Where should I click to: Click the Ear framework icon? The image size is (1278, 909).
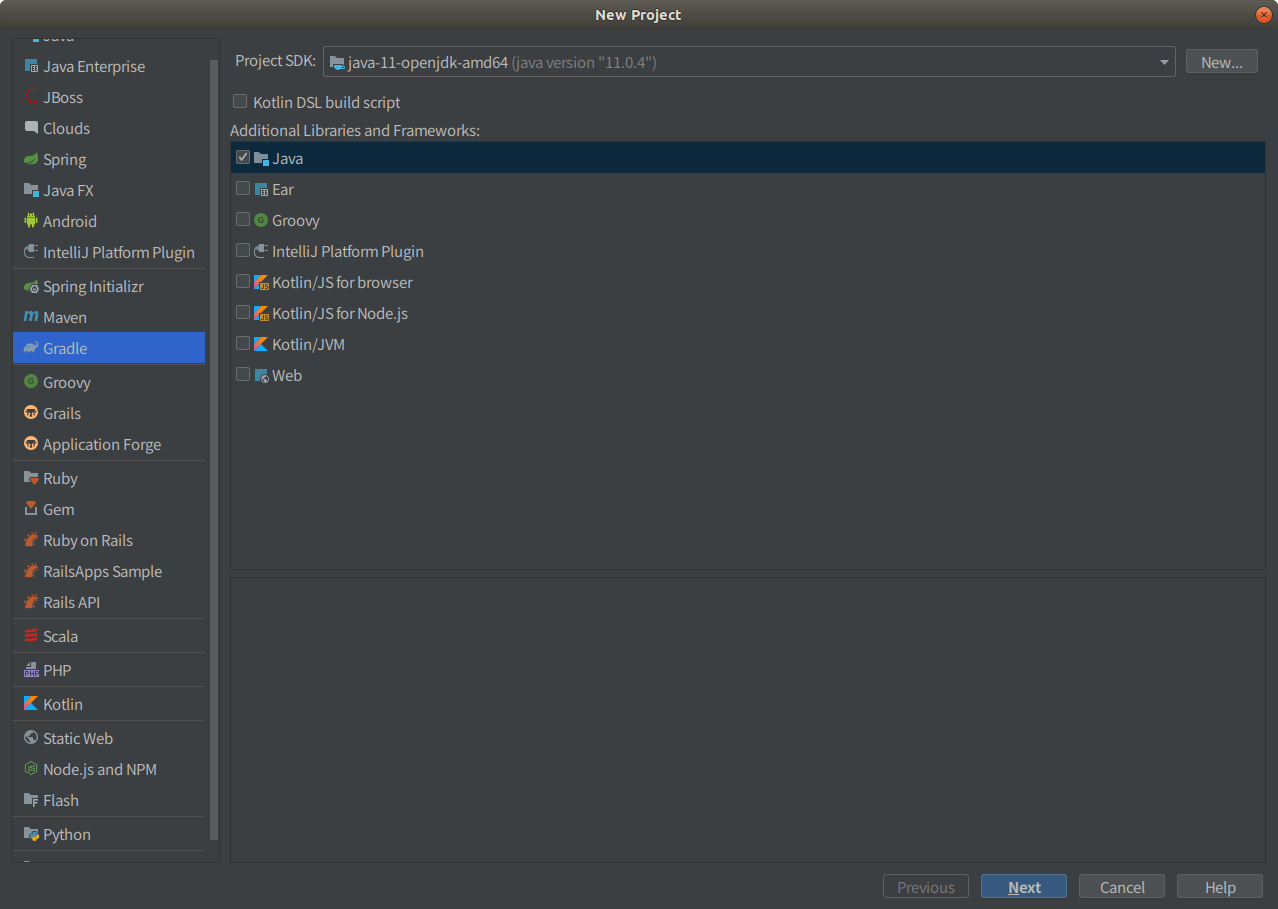(x=261, y=190)
